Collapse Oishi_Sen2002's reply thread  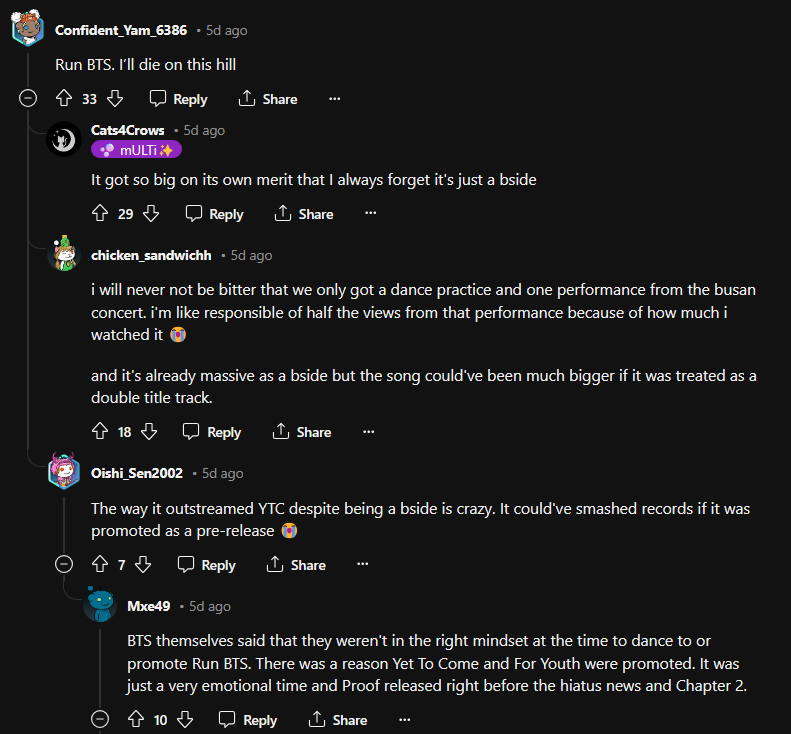pyautogui.click(x=64, y=565)
